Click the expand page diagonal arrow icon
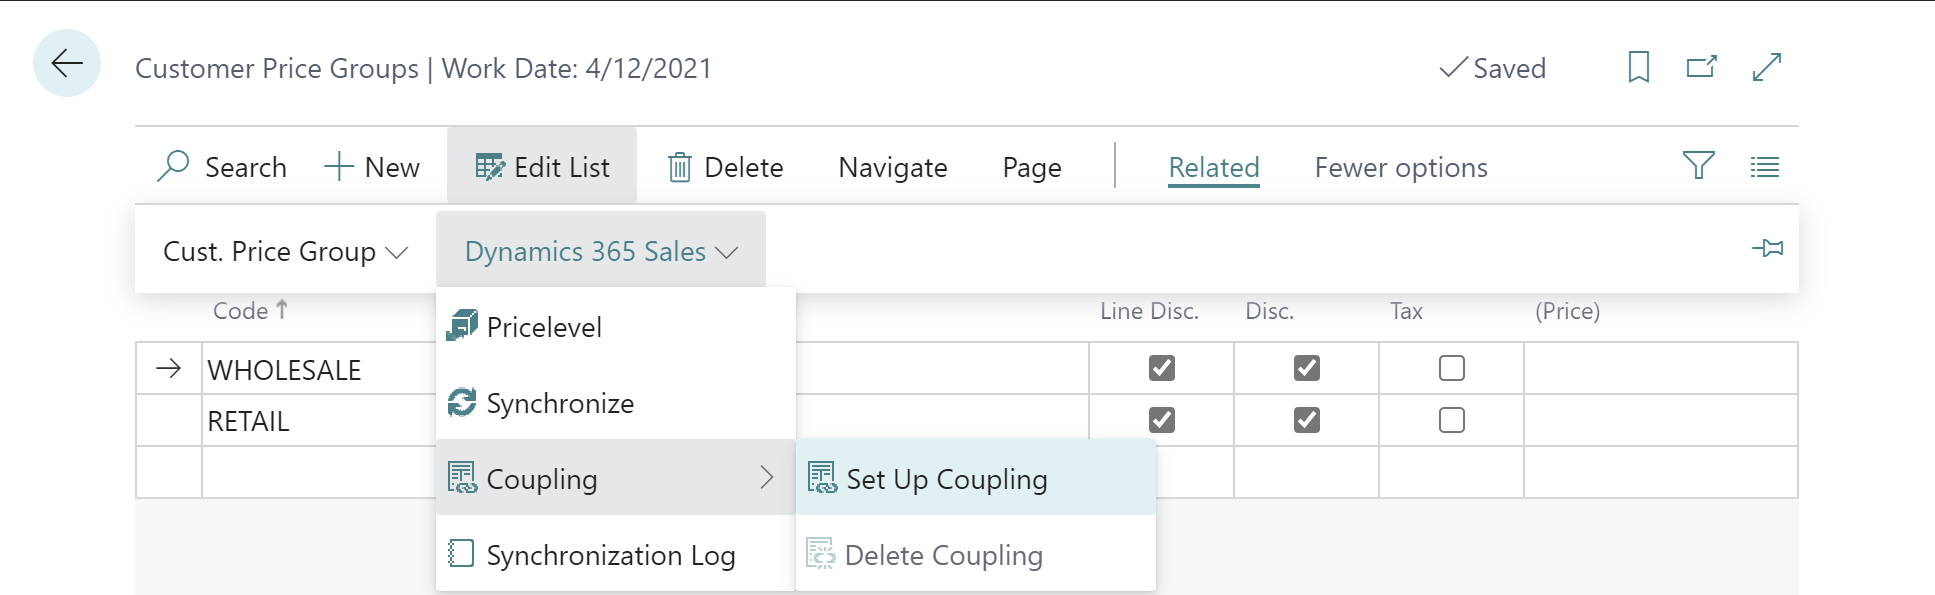 point(1767,67)
